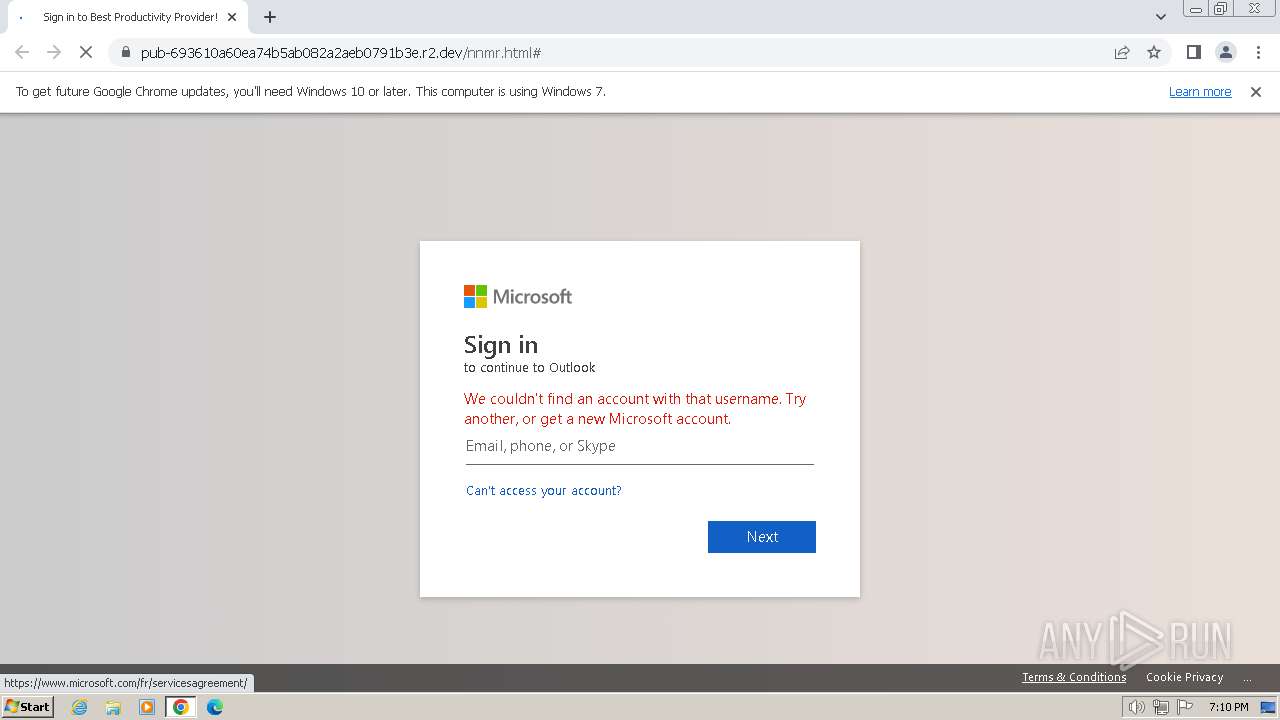Follow the Learn more link in the infobar
This screenshot has height=720, width=1280.
pyautogui.click(x=1200, y=92)
